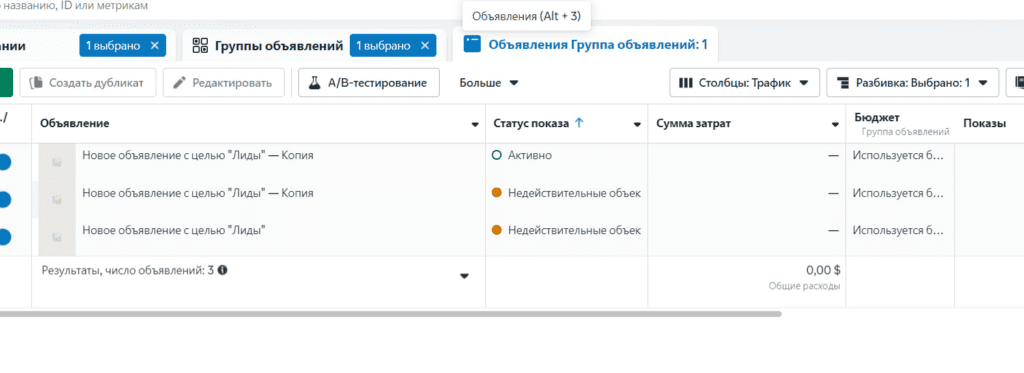Viewport: 1024px width, 373px height.
Task: Click 'Используется б…' budget cell in the active row
Action: (x=899, y=155)
